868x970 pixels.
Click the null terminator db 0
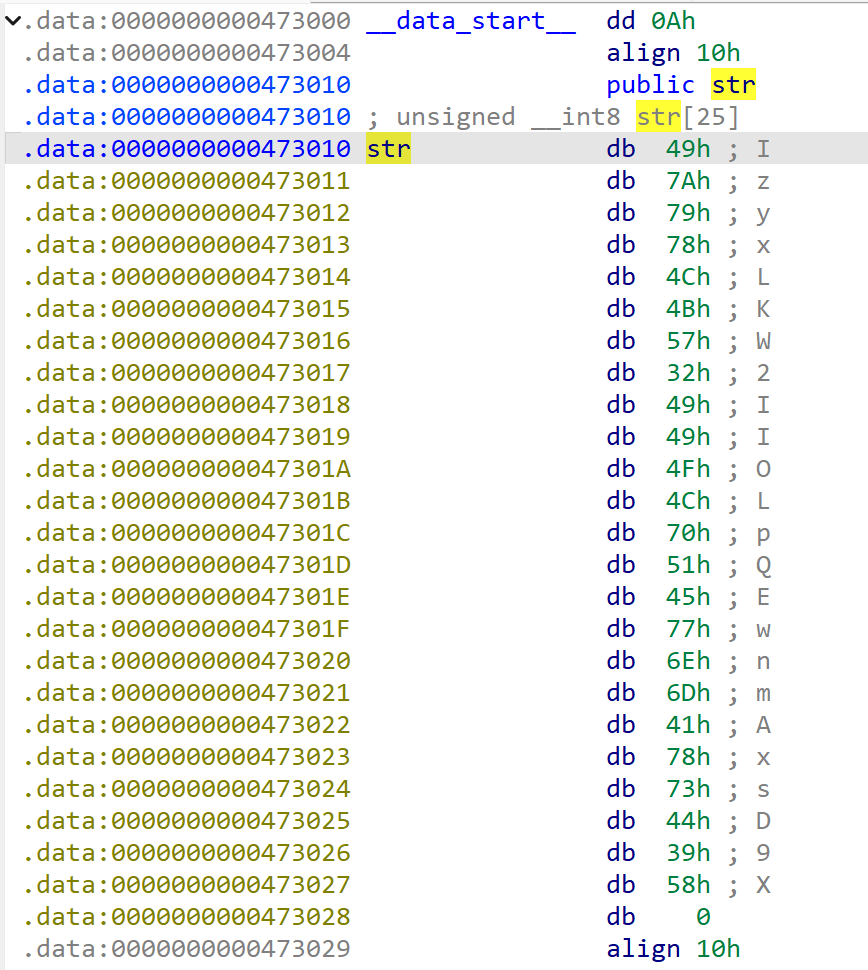tap(702, 917)
